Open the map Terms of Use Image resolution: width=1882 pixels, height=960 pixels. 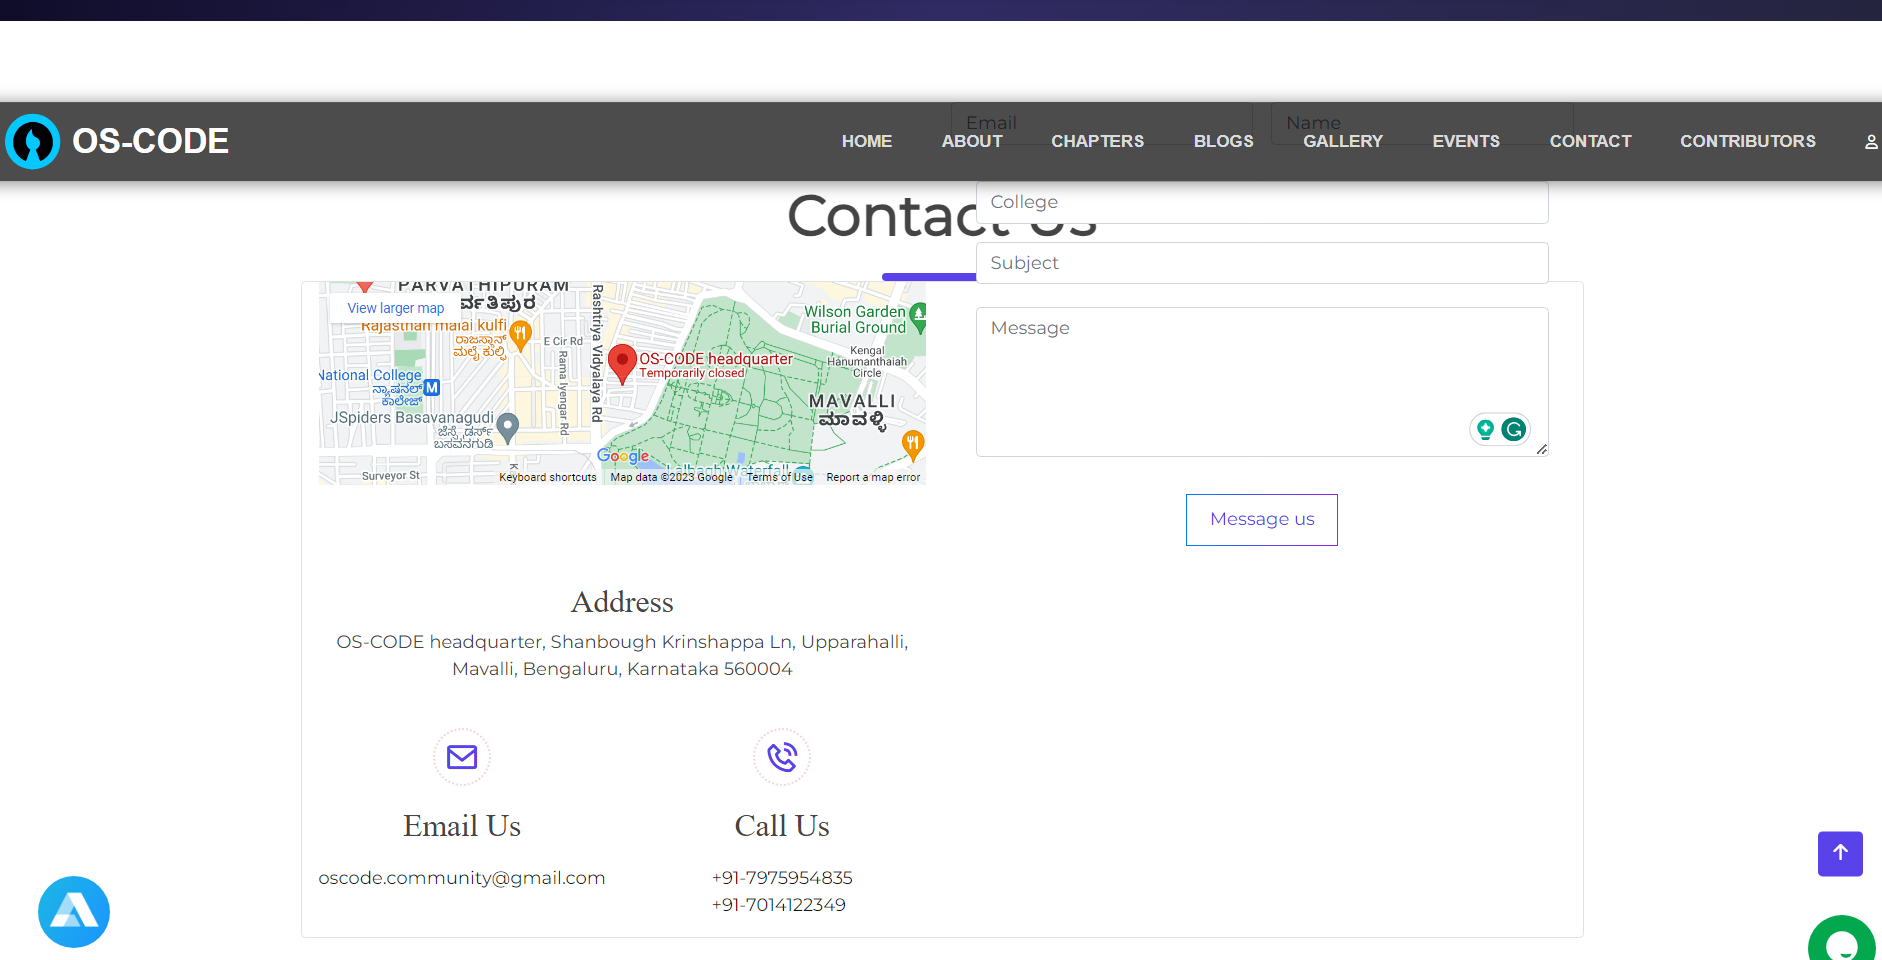(779, 477)
